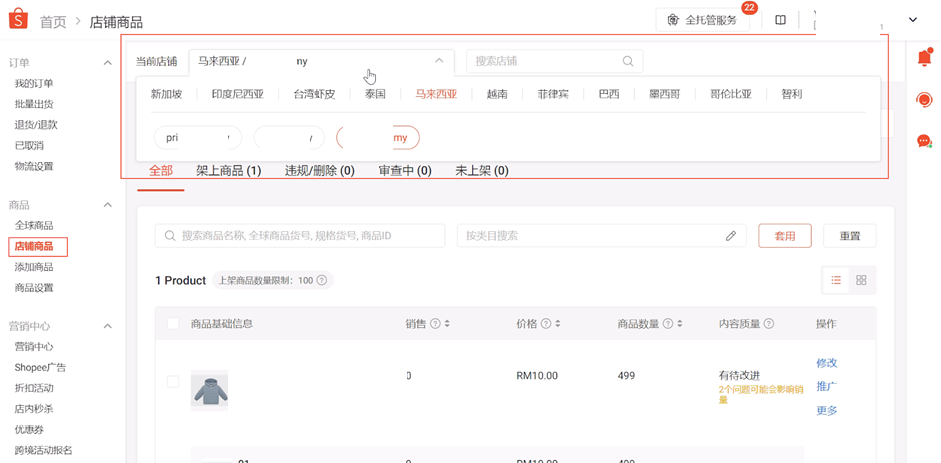Click 更多 link for the product

point(826,411)
